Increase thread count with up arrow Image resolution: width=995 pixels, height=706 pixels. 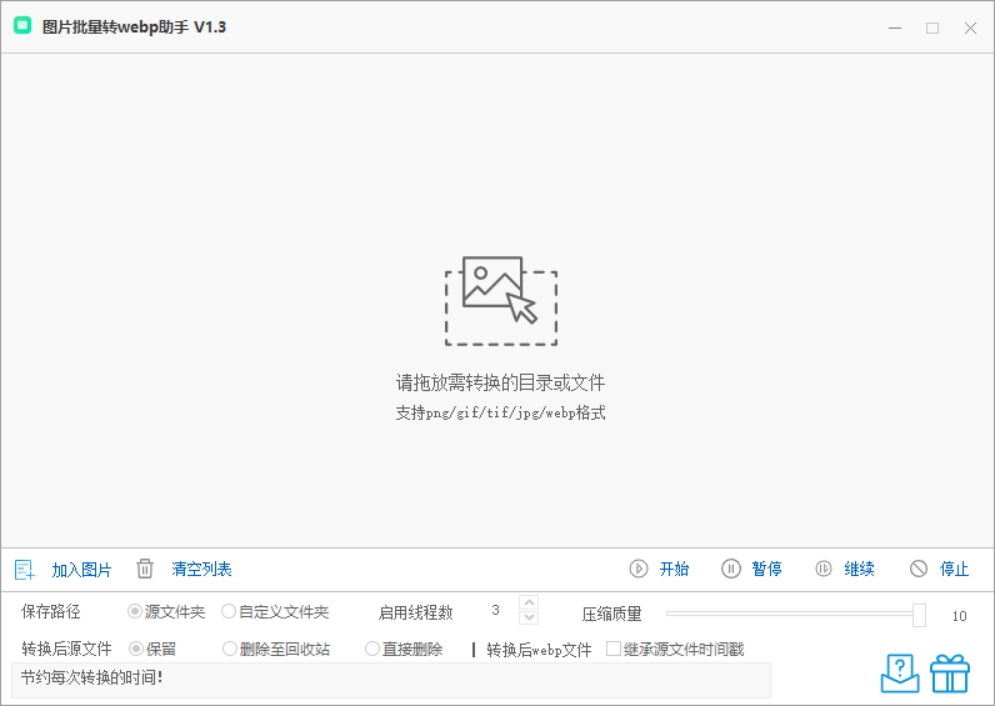point(529,602)
